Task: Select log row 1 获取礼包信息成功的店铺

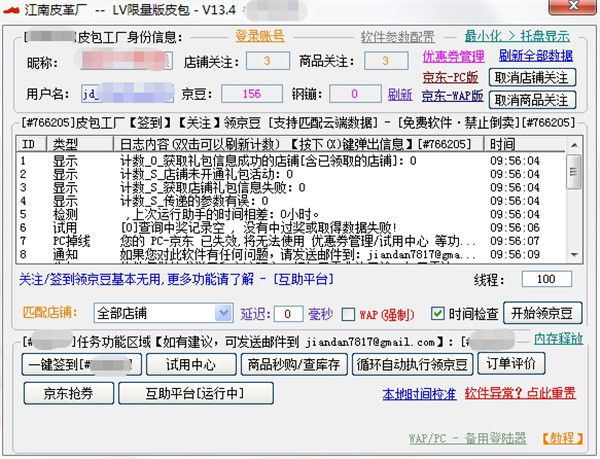Action: point(291,161)
